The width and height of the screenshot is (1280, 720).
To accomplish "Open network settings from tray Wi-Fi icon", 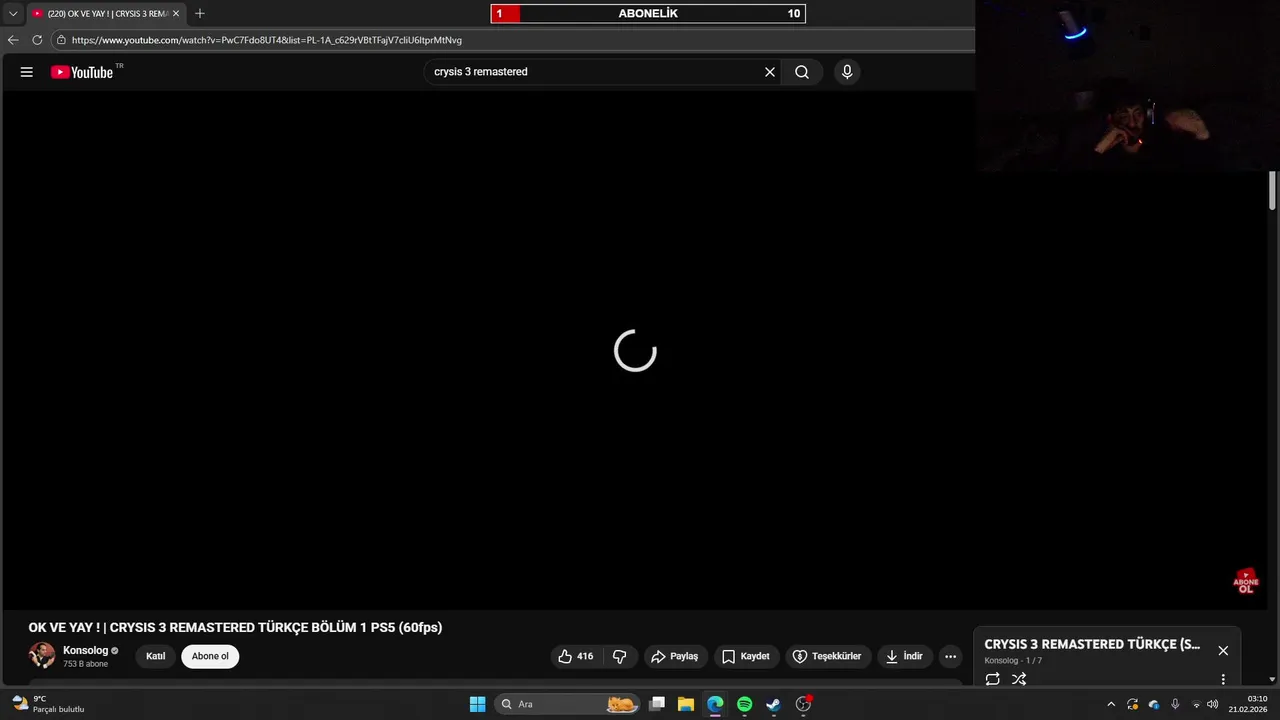I will pos(1196,704).
